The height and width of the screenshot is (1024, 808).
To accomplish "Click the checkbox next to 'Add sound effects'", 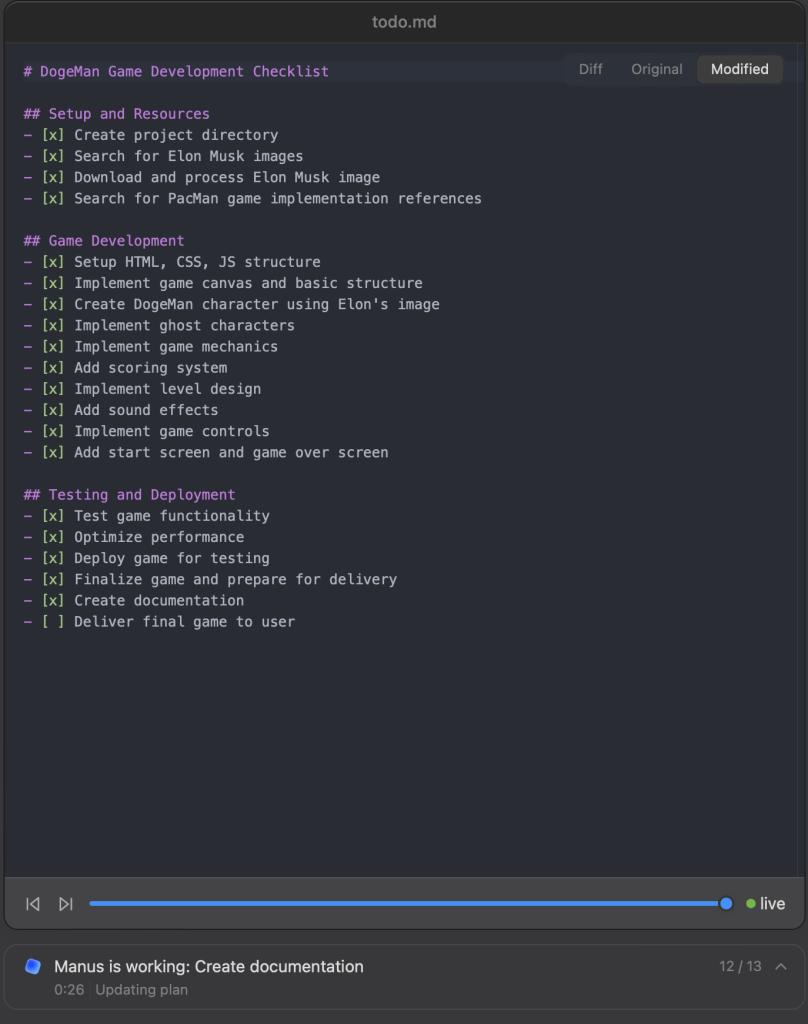I will (53, 410).
